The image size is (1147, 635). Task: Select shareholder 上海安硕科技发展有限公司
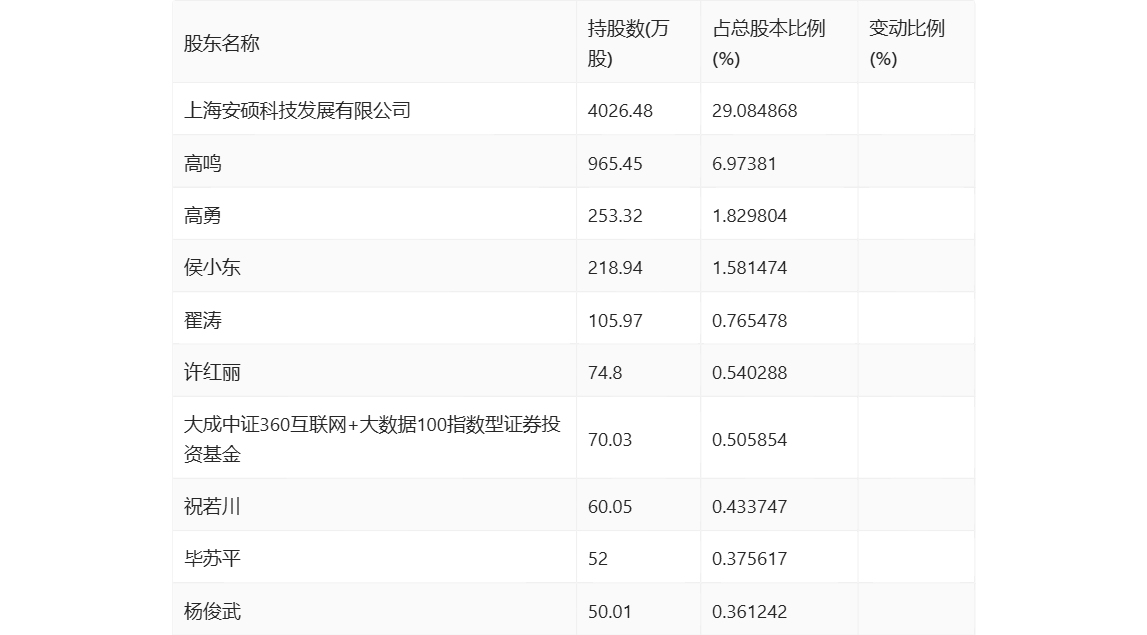(x=297, y=110)
